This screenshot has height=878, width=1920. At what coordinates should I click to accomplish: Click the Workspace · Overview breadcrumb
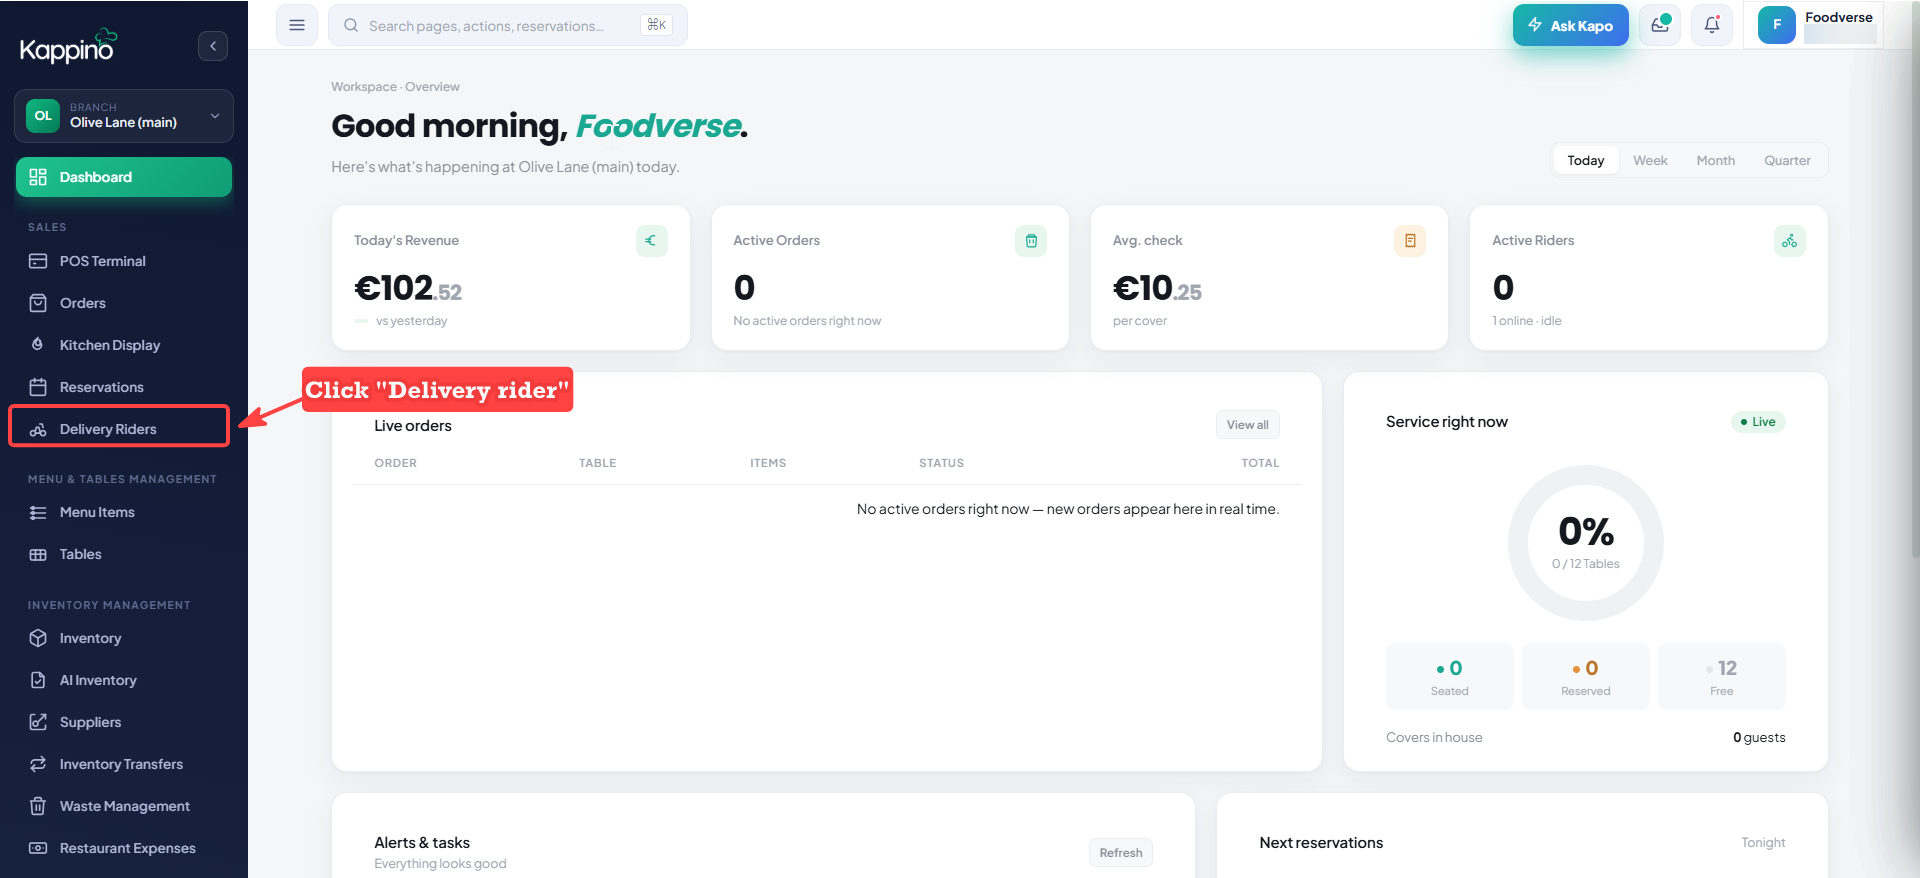click(x=396, y=87)
